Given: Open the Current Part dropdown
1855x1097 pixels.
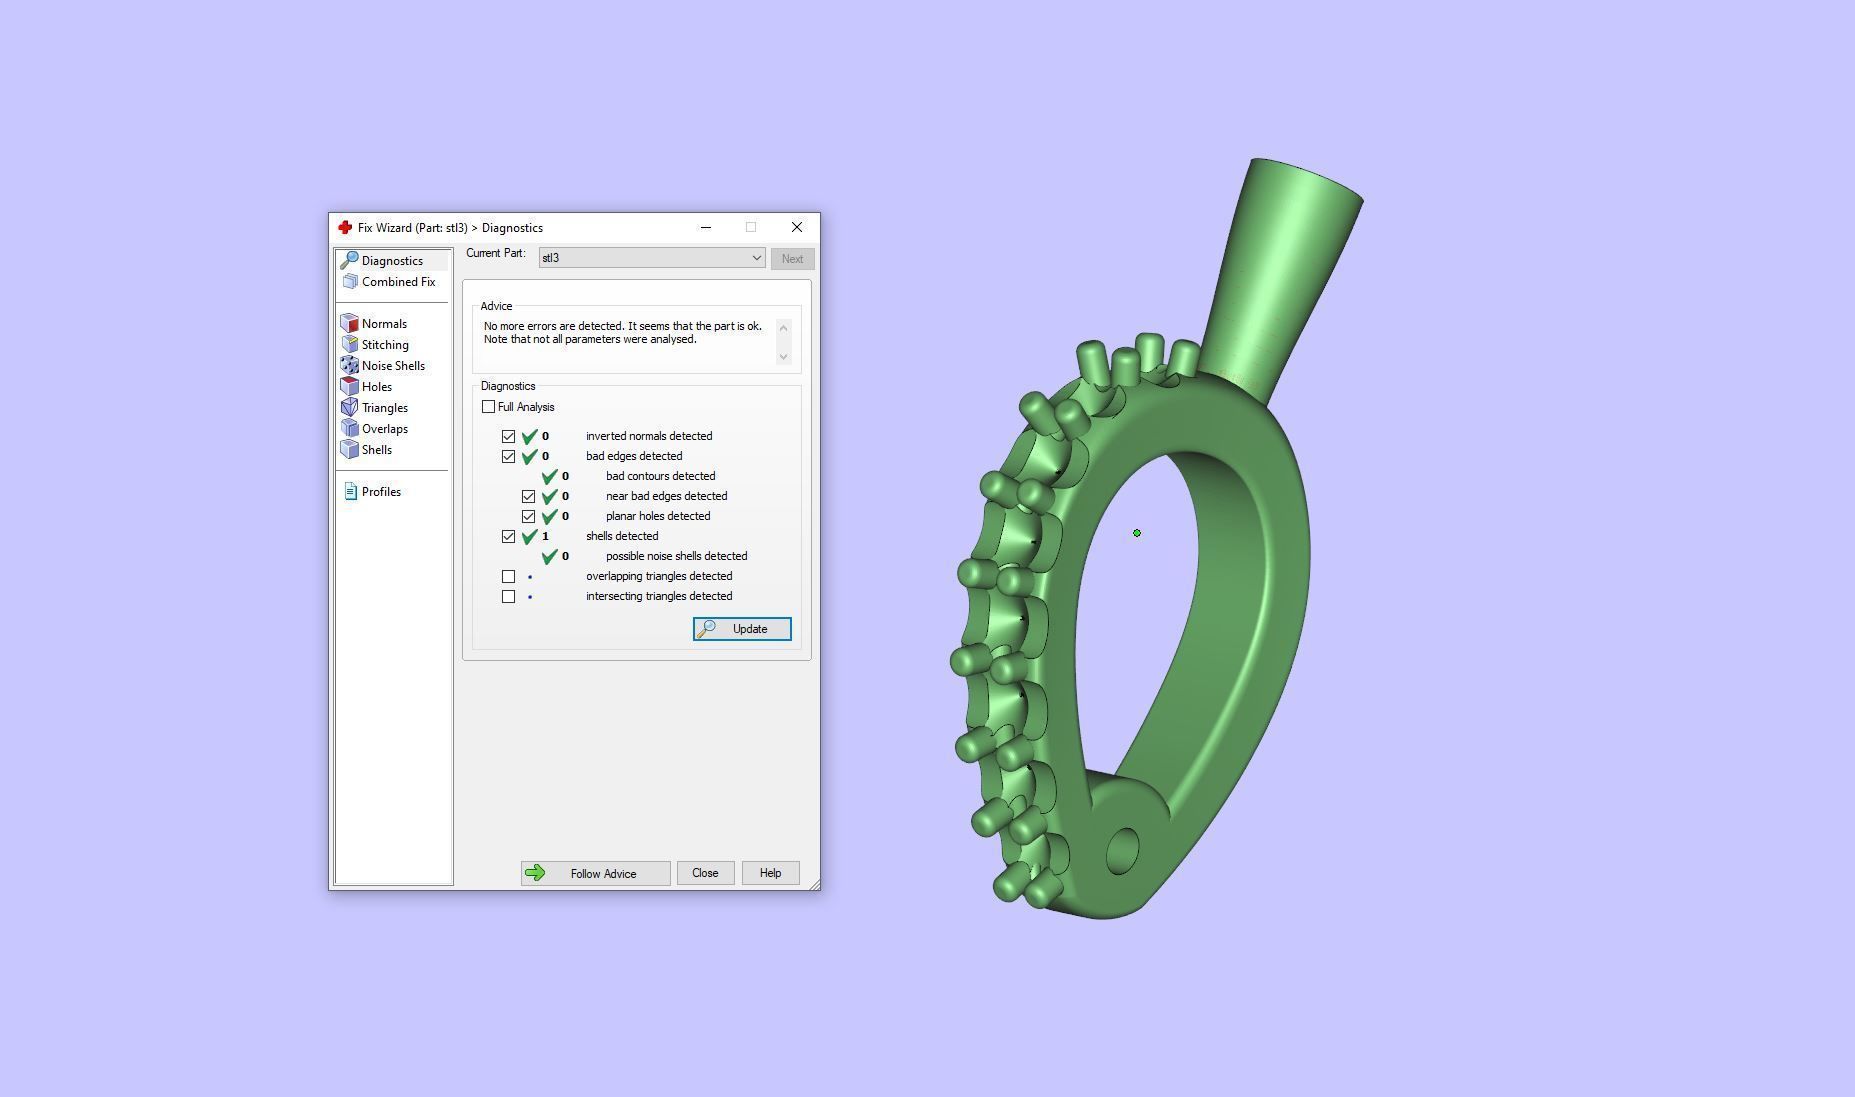Looking at the screenshot, I should pos(652,258).
